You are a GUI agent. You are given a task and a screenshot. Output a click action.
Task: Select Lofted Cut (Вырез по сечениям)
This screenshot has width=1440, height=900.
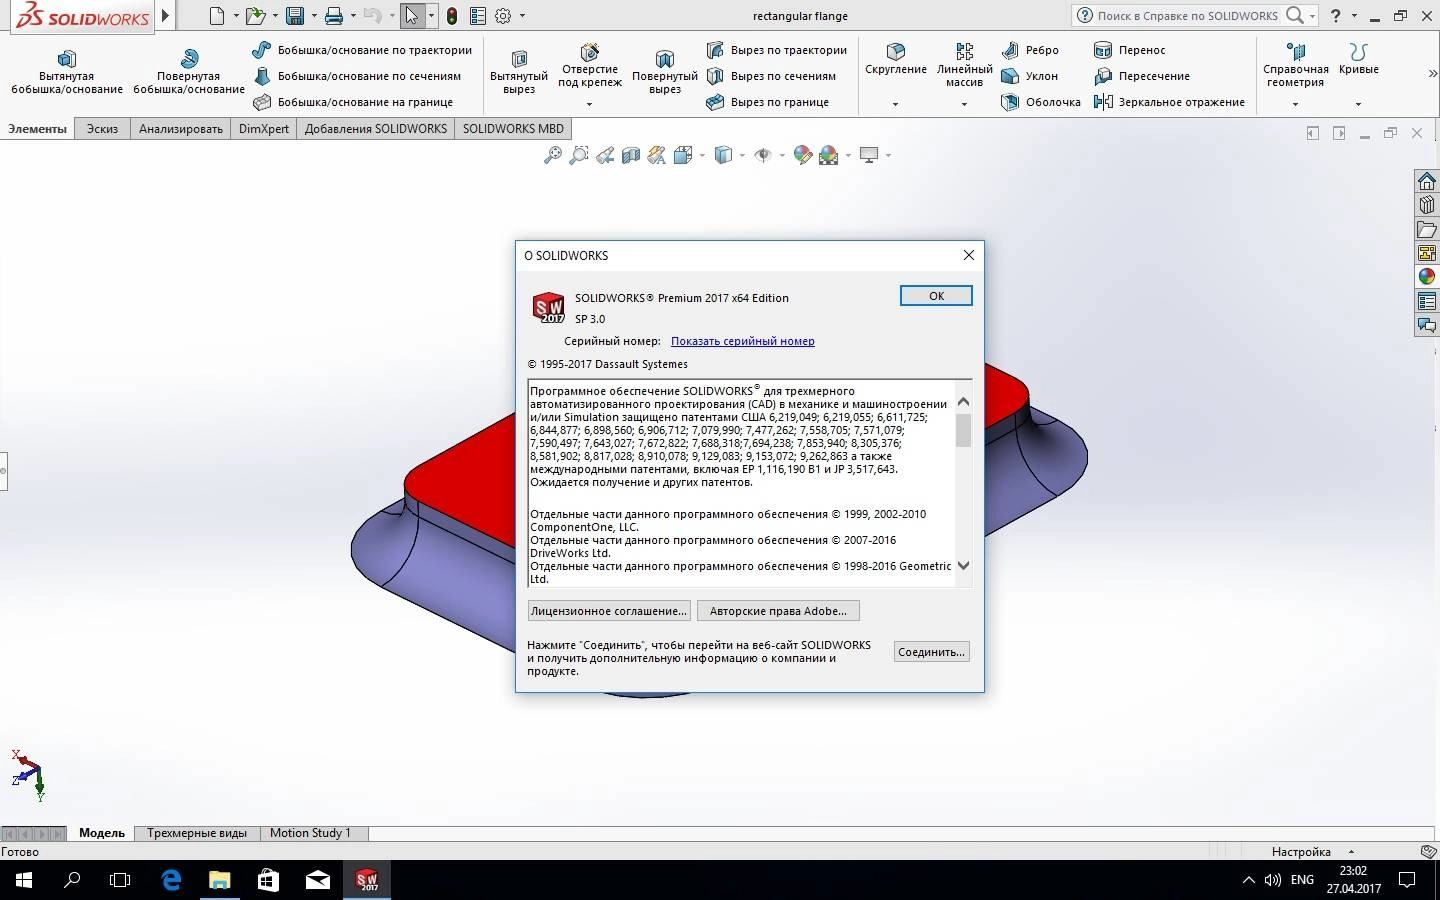(771, 76)
